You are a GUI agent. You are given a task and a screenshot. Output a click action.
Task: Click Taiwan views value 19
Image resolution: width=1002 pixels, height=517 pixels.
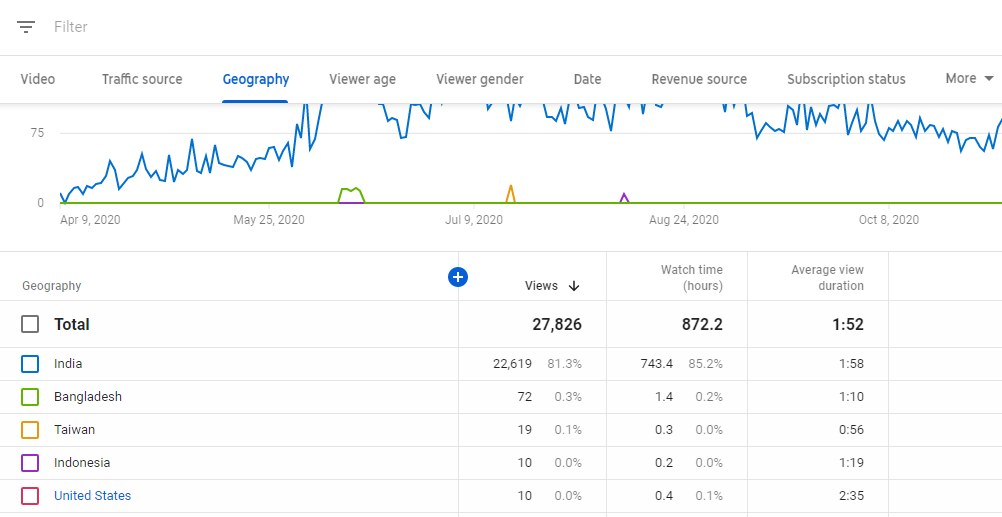(525, 429)
